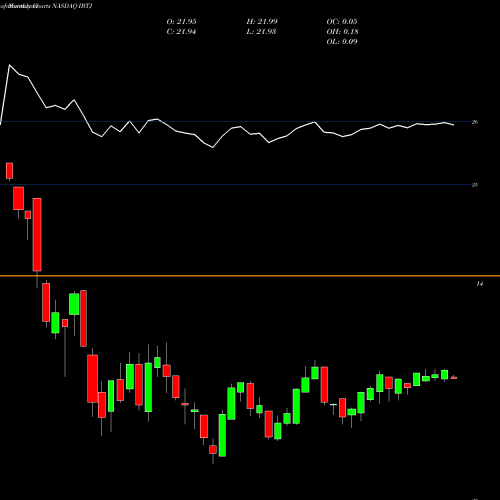Click the open price reading O: 21.95
The image size is (500, 500).
point(181,22)
